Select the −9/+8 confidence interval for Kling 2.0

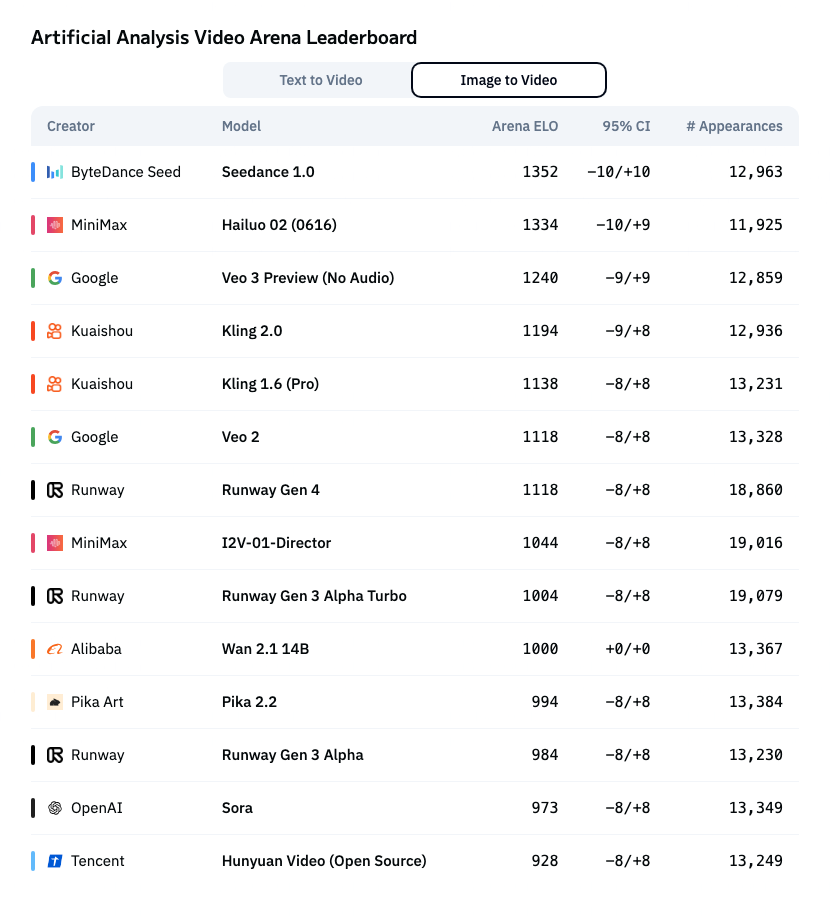click(x=628, y=331)
